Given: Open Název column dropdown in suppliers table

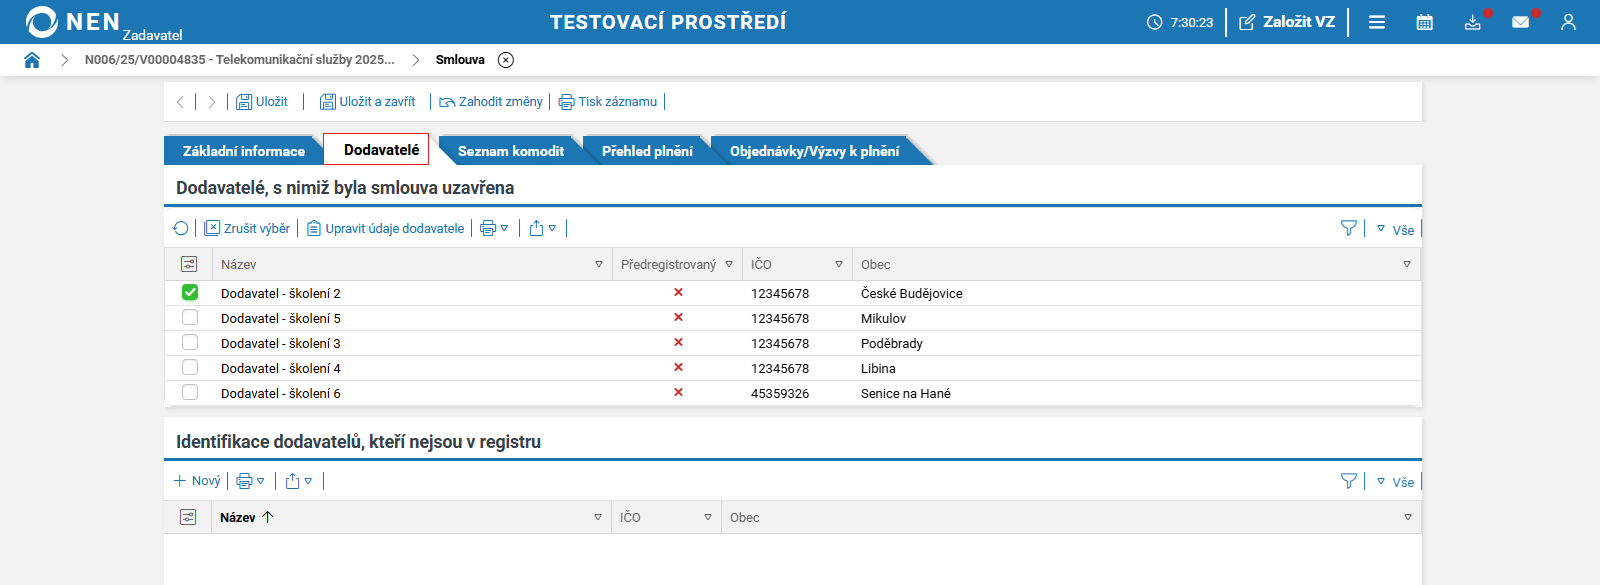Looking at the screenshot, I should 599,264.
